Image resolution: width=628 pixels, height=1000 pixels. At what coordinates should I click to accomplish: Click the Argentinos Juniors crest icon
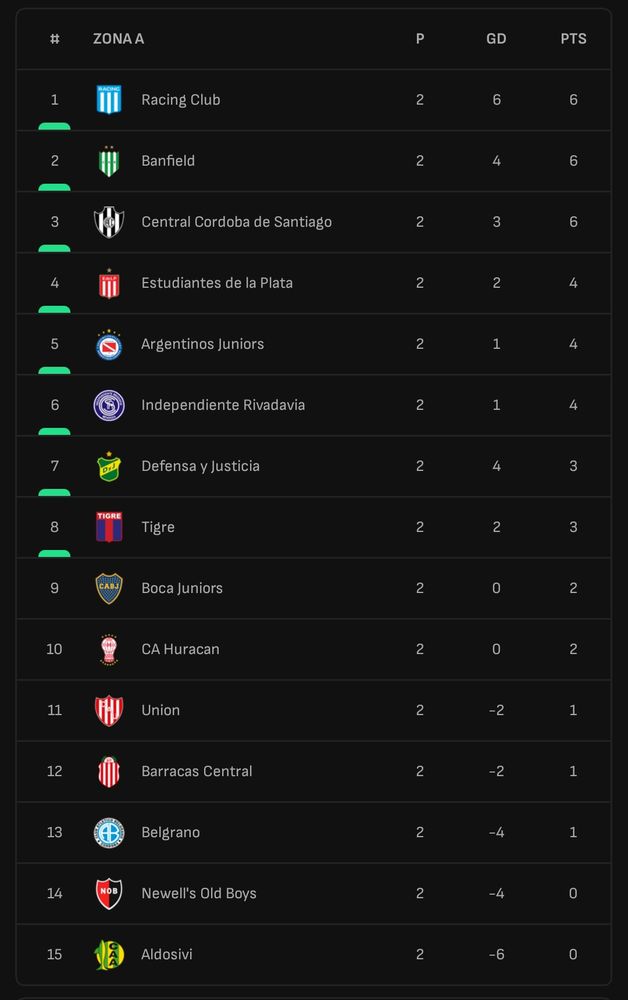(x=109, y=344)
